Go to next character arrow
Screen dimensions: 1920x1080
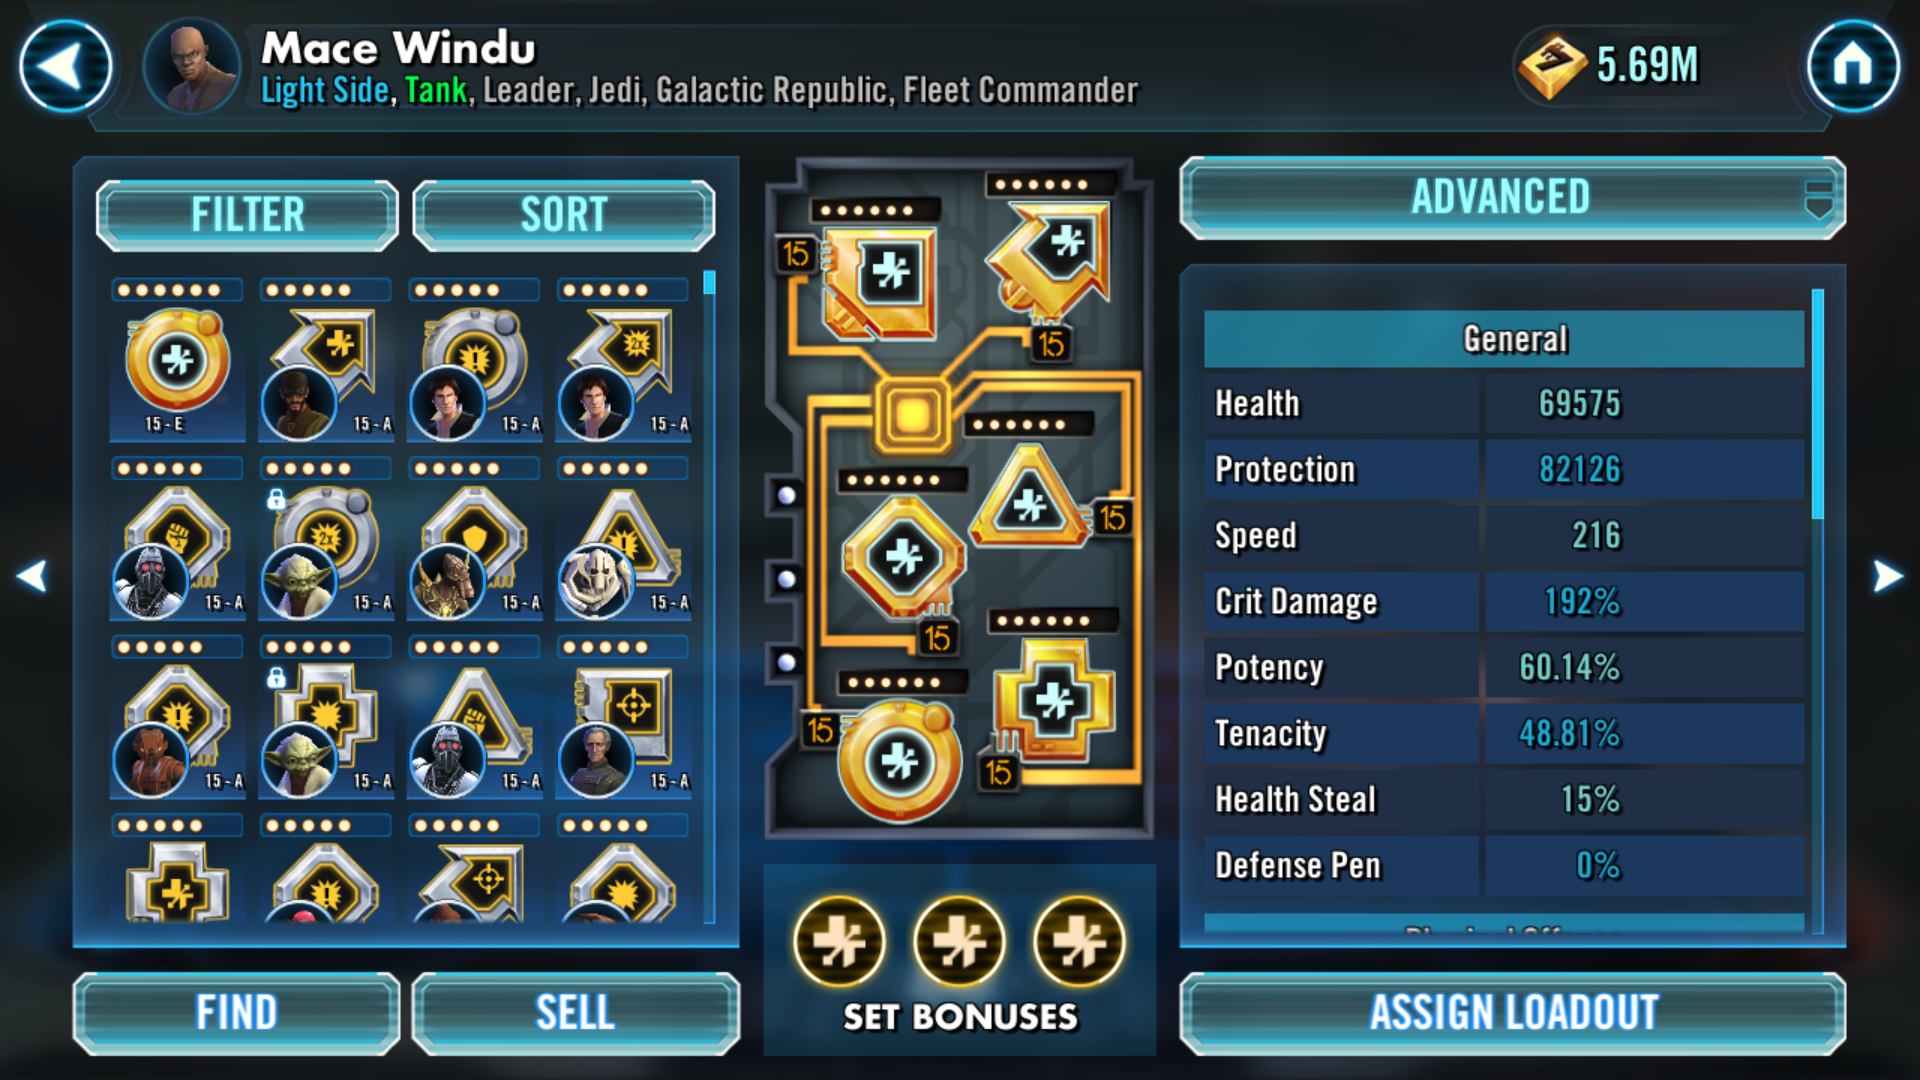(1887, 576)
